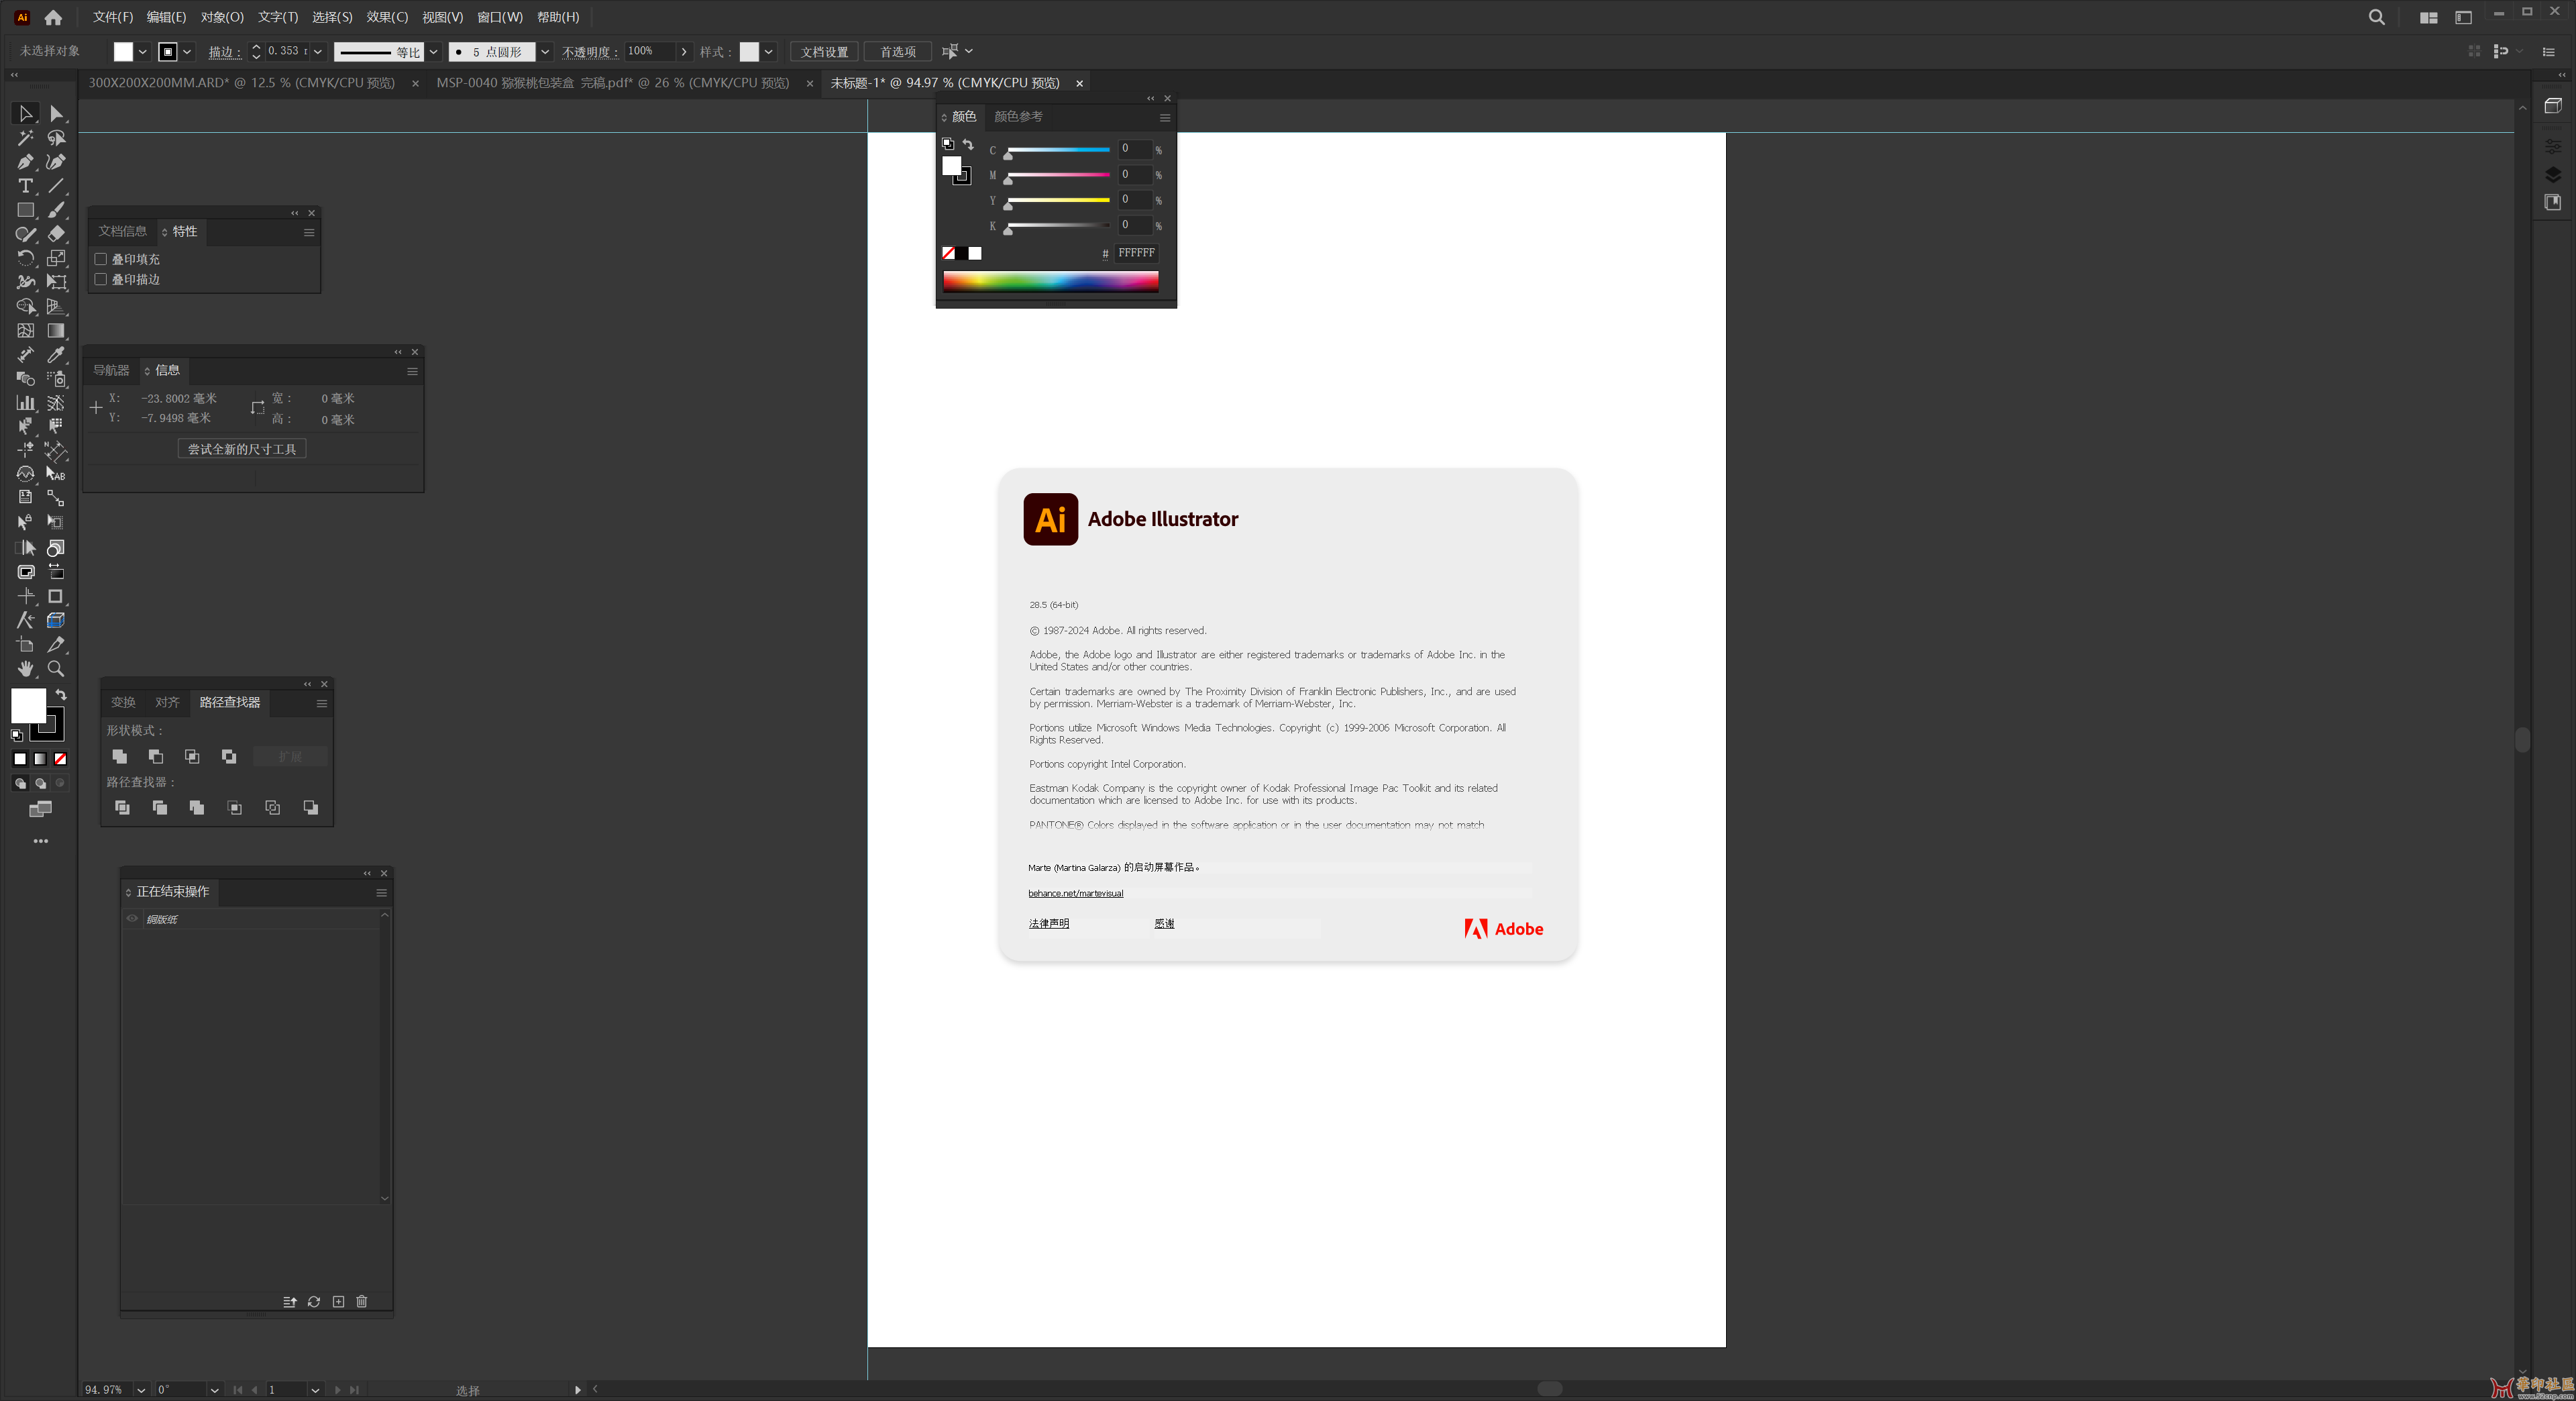Select the Magic Wand tool
Viewport: 2576px width, 1401px height.
[26, 138]
